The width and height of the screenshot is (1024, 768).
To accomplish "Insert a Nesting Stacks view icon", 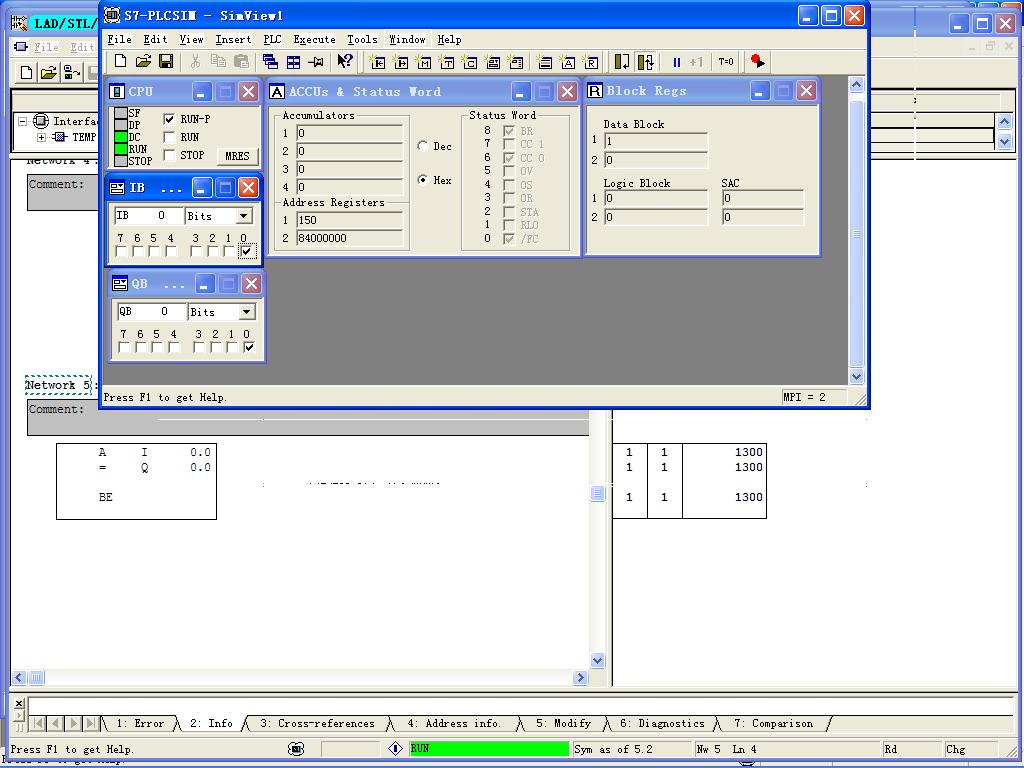I will click(544, 62).
